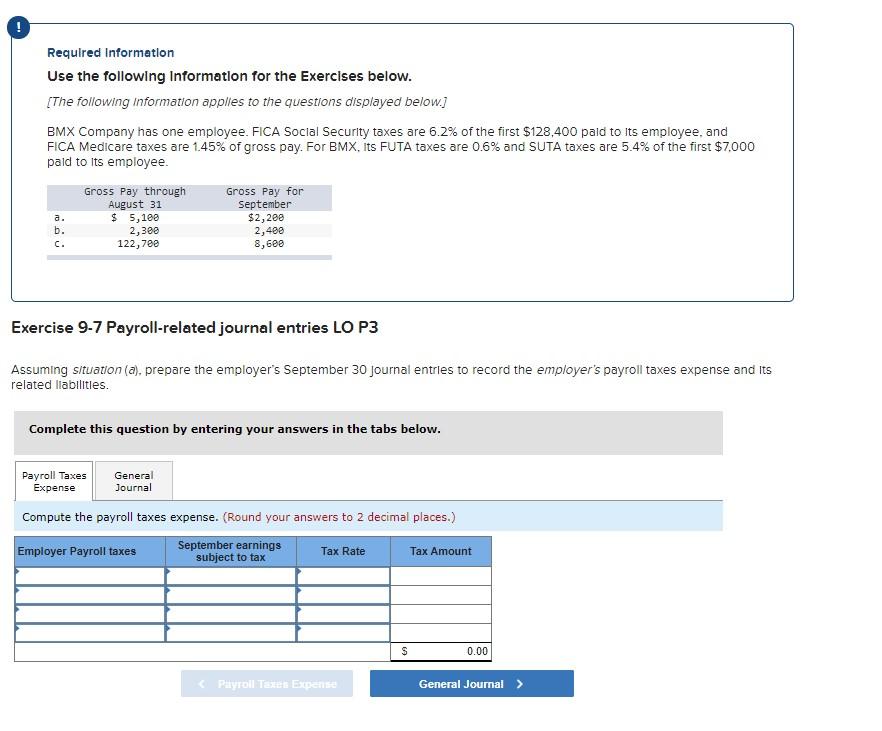Select third row September earnings field
The width and height of the screenshot is (882, 731).
231,614
